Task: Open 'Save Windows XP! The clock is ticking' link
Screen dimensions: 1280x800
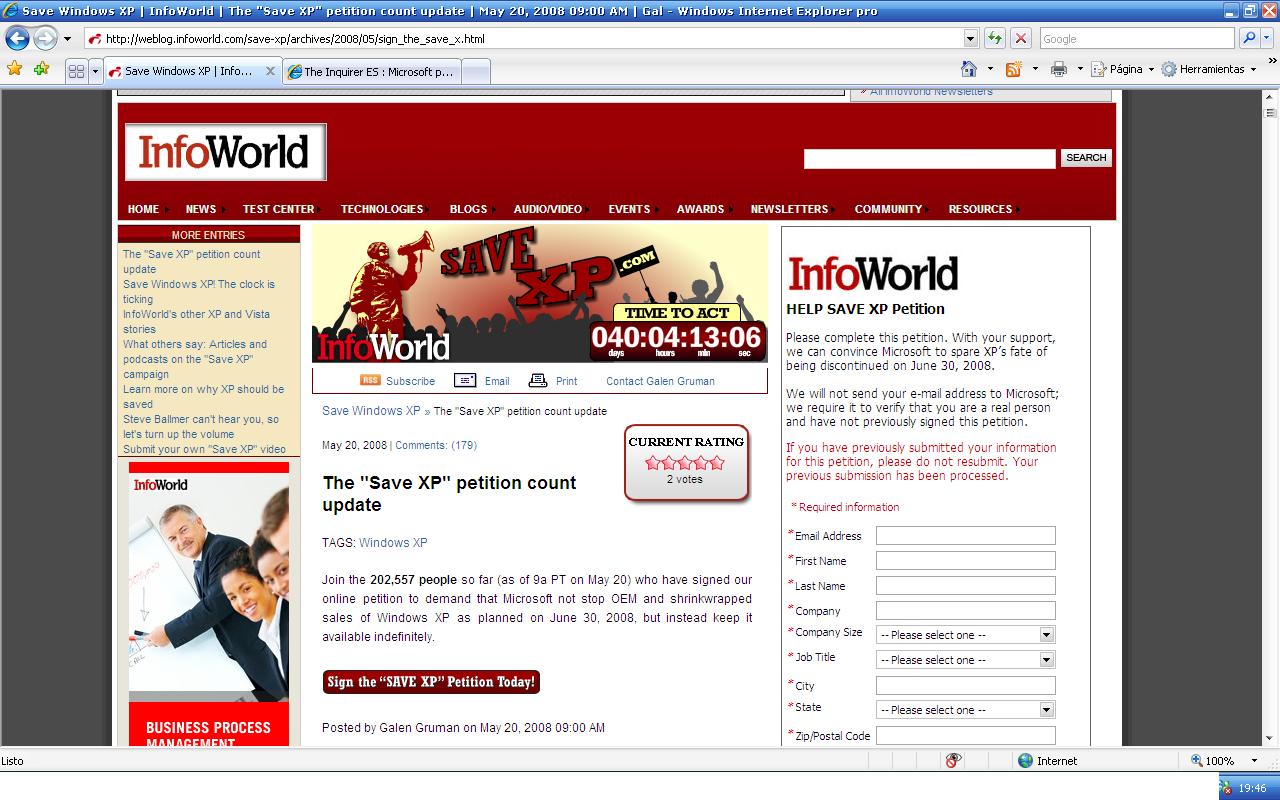Action: 199,291
